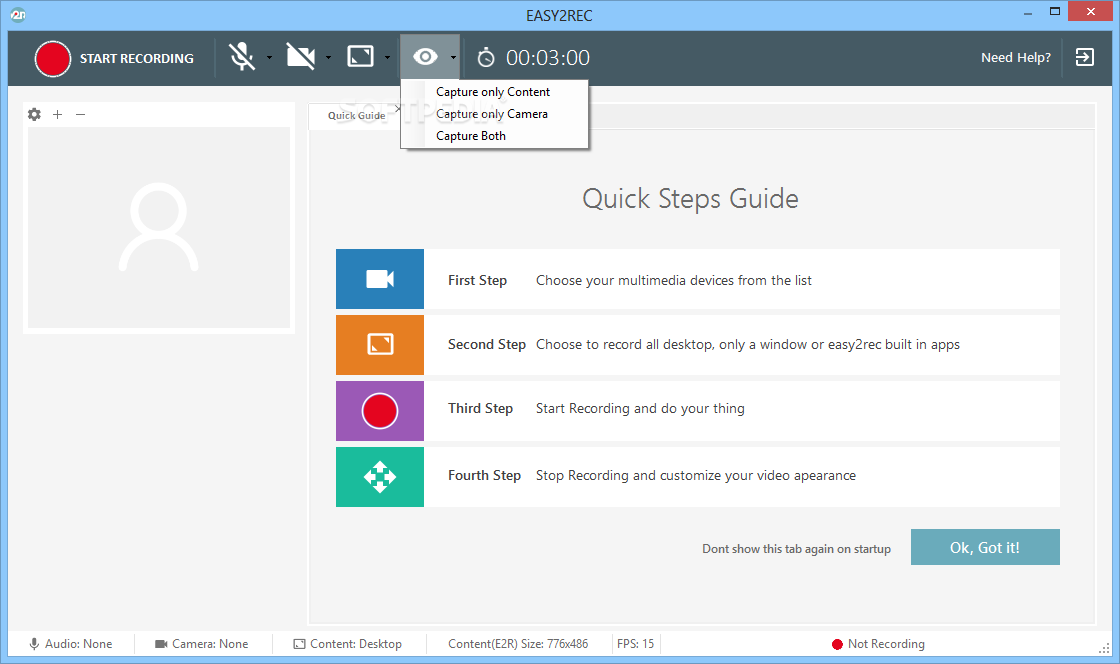Switch to the Quick Guide tab
The height and width of the screenshot is (664, 1120).
pos(356,116)
